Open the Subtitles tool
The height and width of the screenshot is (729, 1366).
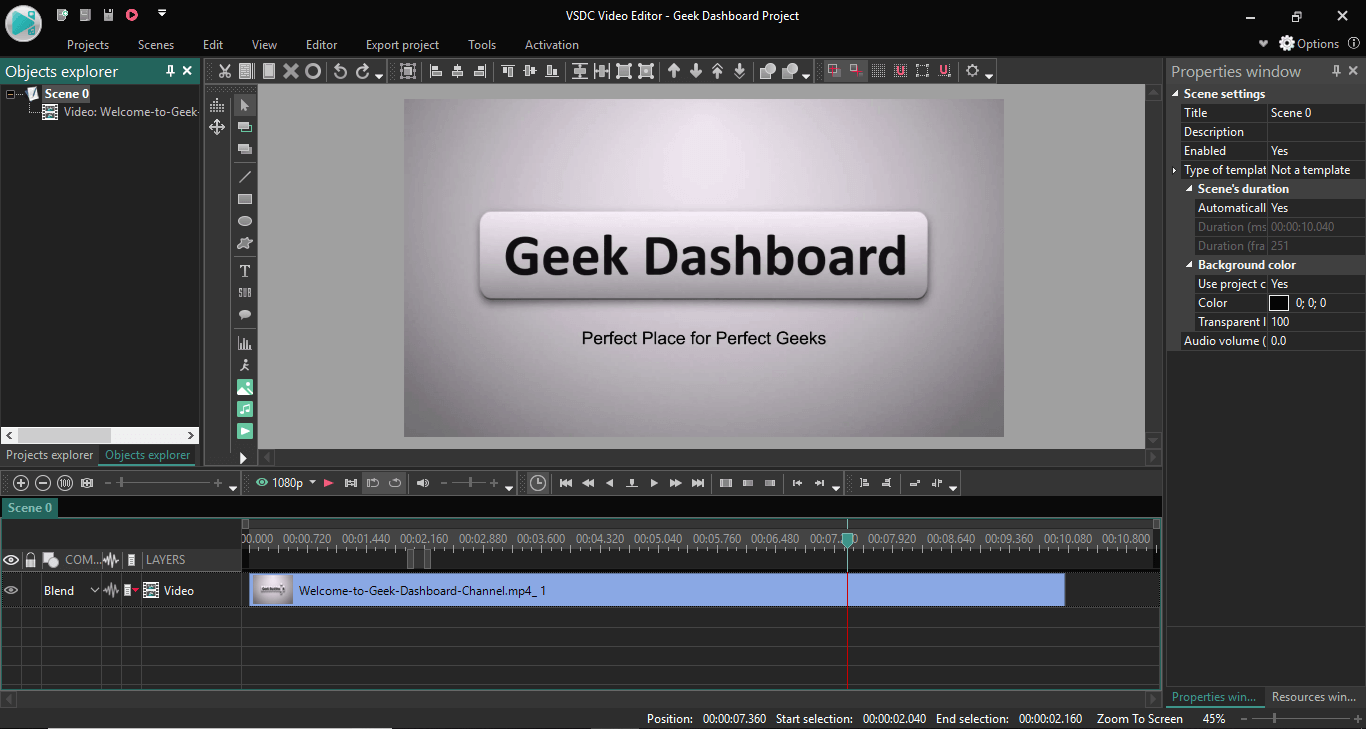tap(244, 293)
